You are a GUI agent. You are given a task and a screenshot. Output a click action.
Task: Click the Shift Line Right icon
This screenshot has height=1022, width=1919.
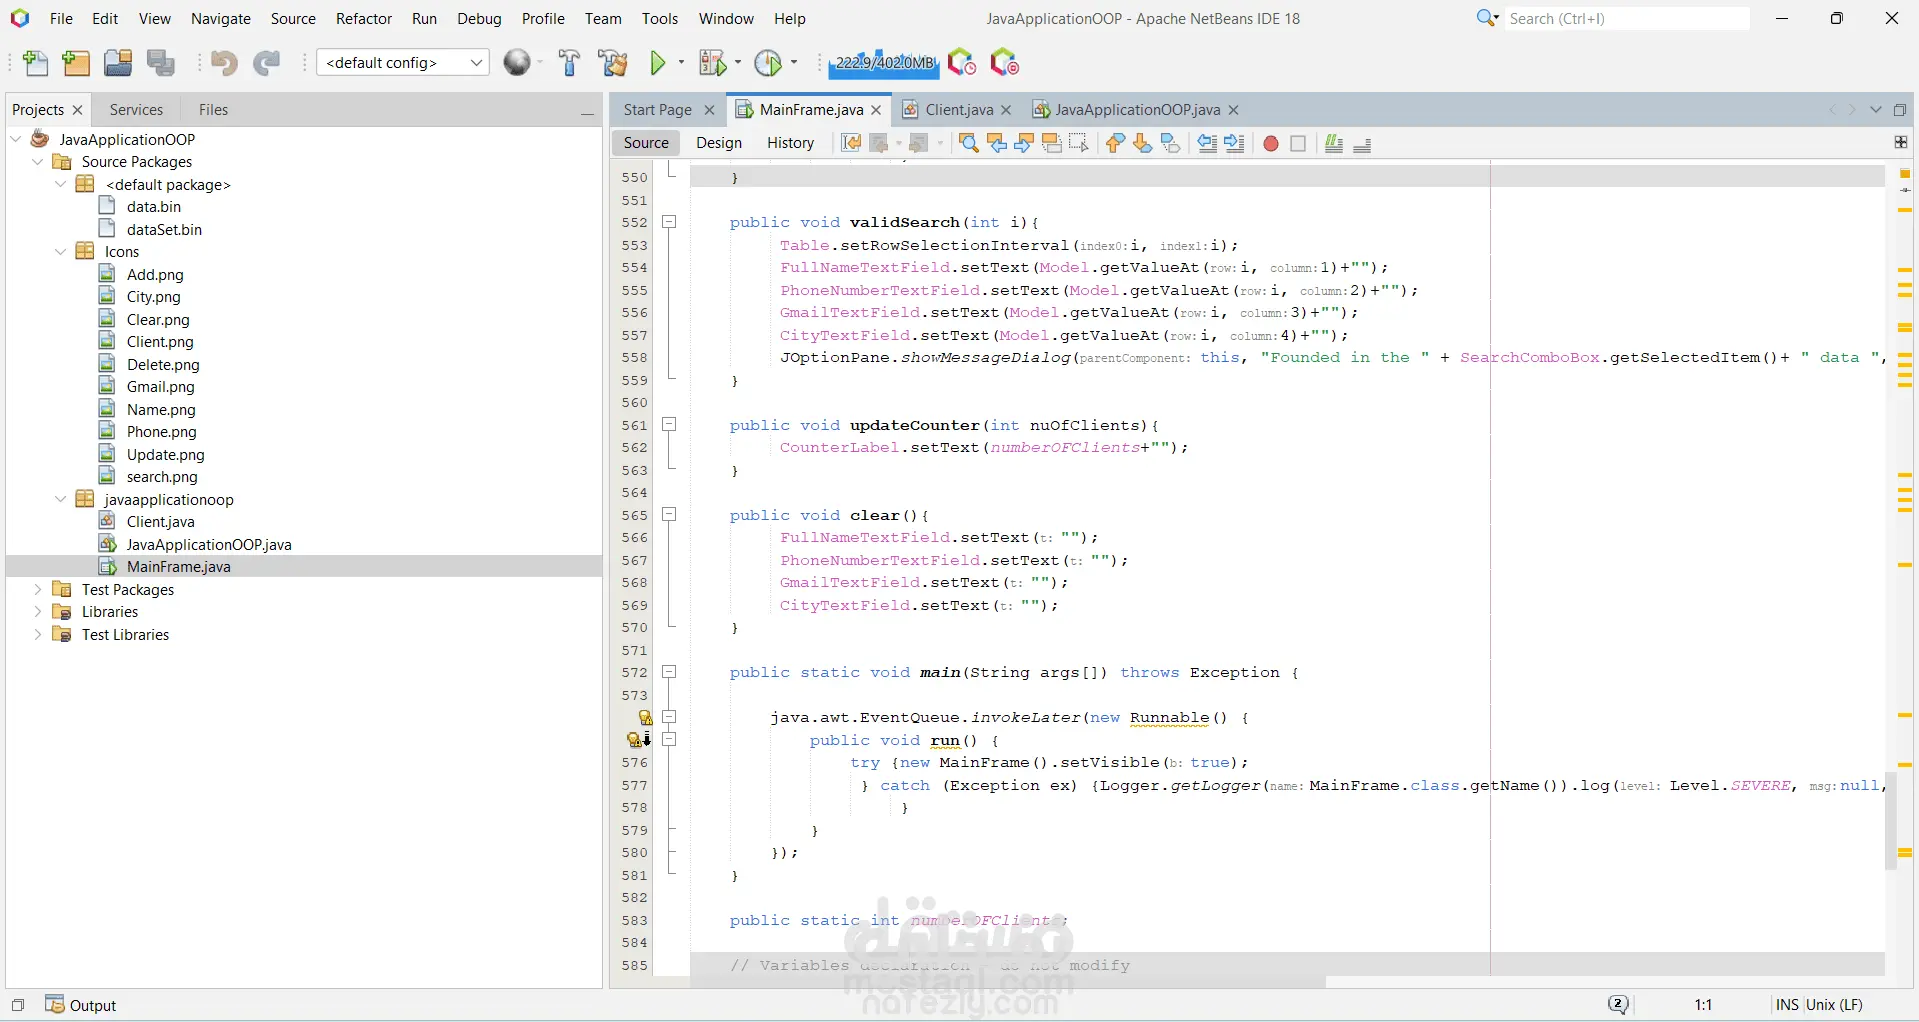(x=1235, y=144)
